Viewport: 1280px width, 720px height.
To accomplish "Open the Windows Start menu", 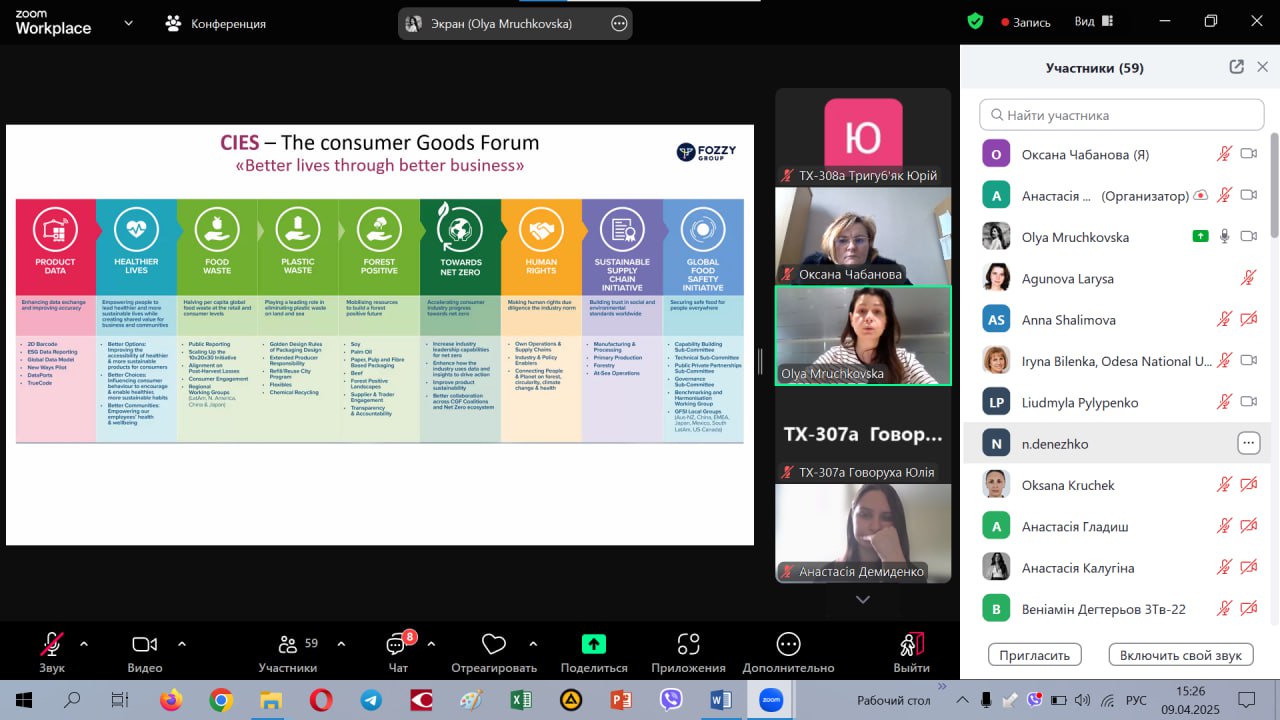I will [24, 700].
